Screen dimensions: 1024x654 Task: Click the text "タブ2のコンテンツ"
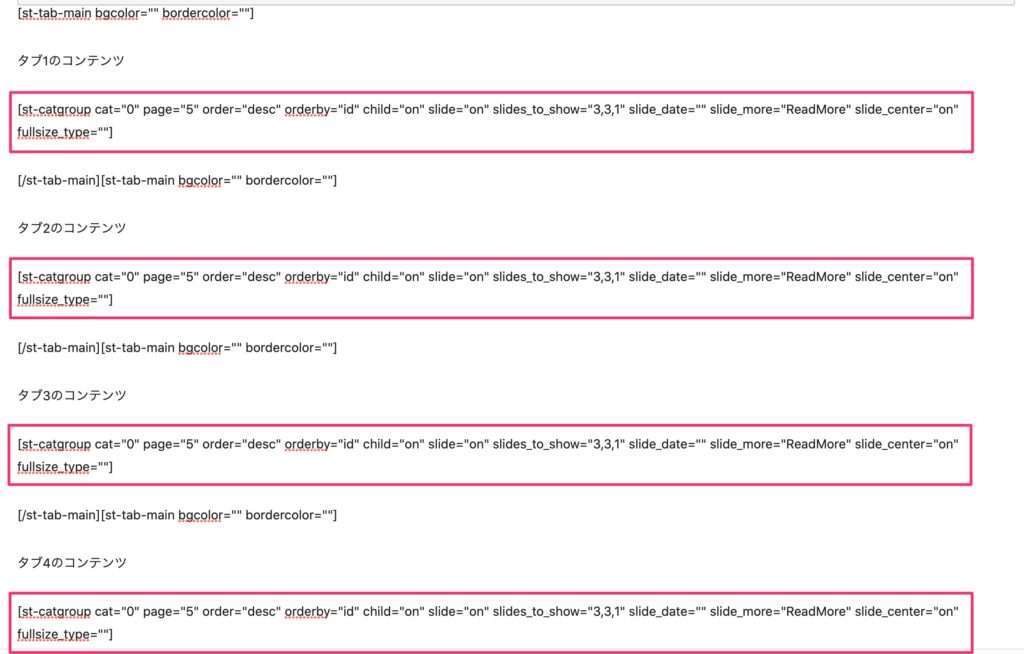point(71,228)
